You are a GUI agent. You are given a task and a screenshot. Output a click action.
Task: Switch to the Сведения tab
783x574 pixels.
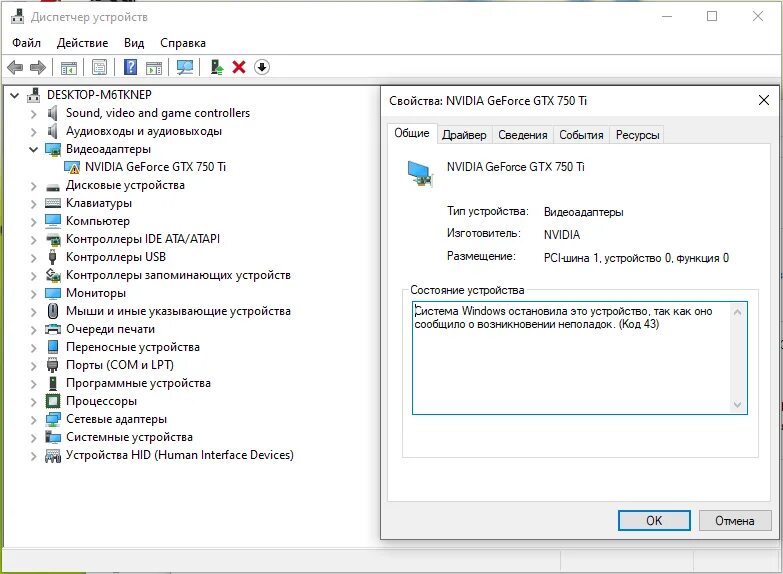[x=523, y=135]
